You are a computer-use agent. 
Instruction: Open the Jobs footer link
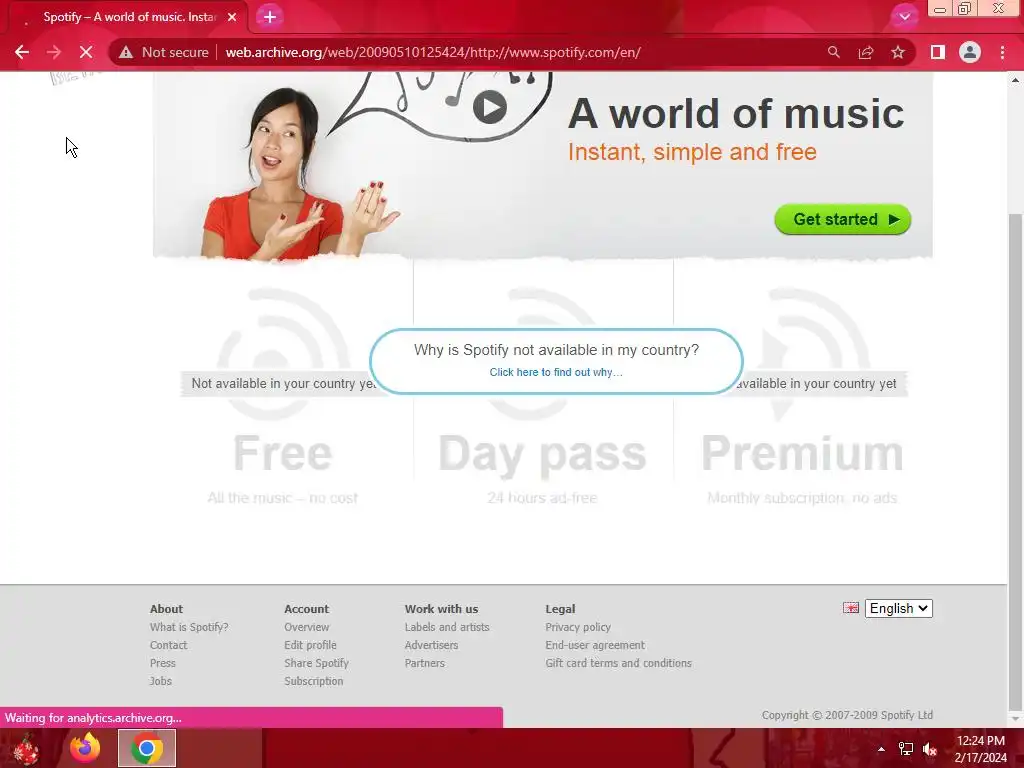161,681
